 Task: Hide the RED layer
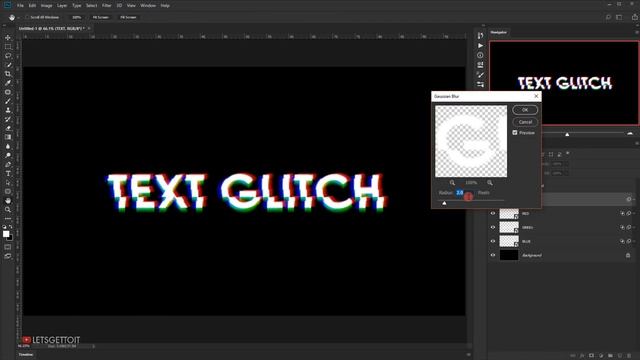pyautogui.click(x=493, y=213)
